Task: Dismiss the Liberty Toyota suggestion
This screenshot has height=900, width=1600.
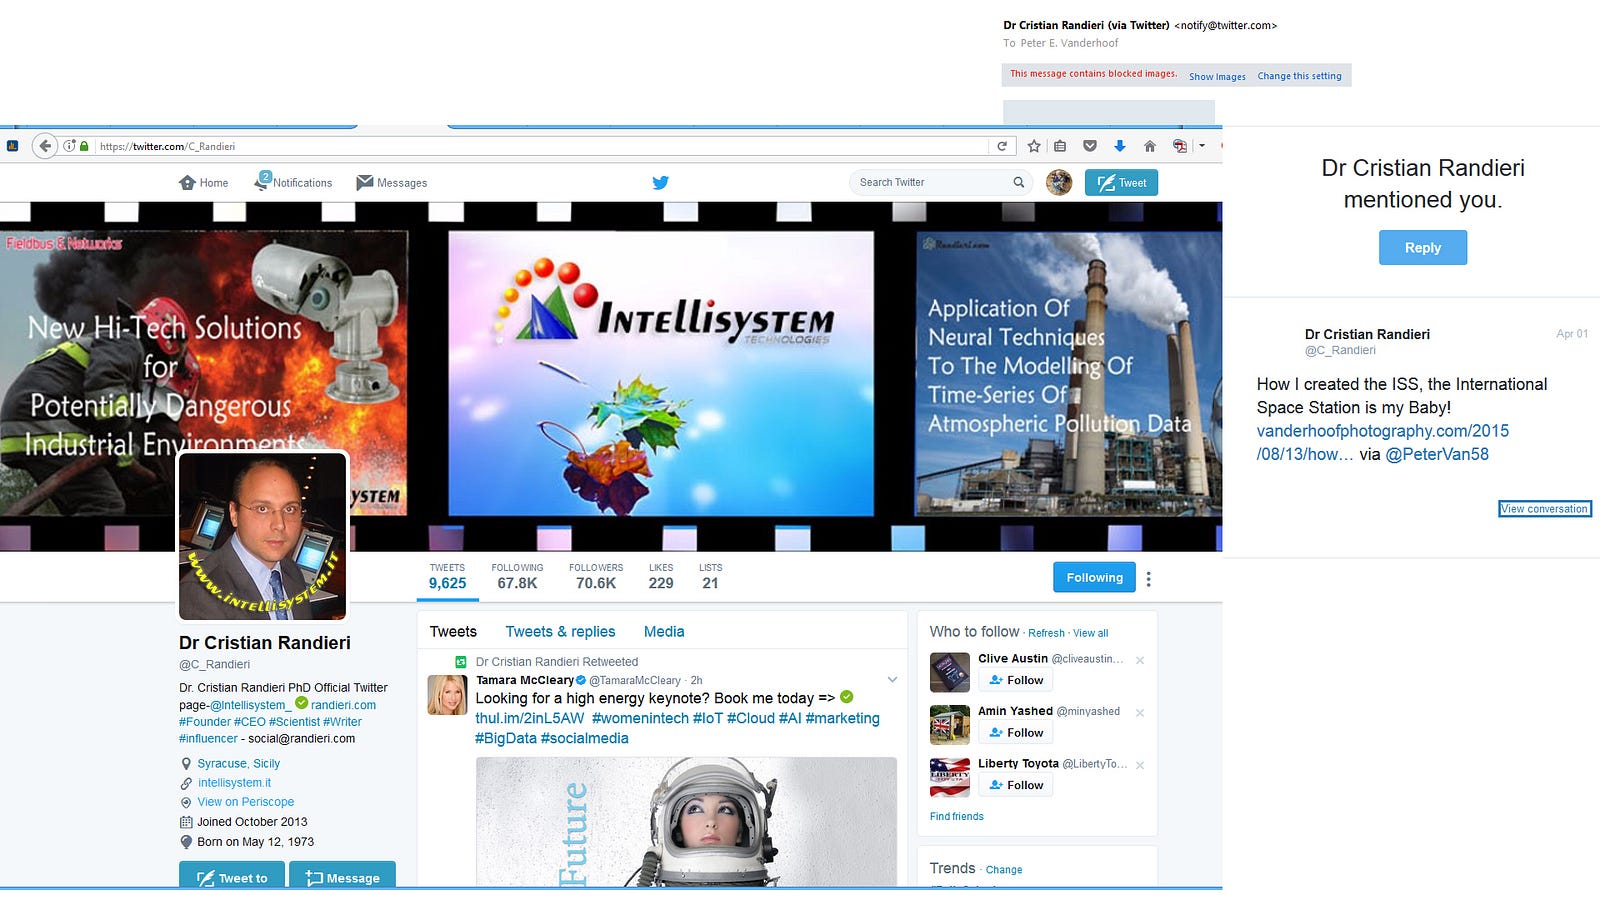Action: (x=1140, y=765)
